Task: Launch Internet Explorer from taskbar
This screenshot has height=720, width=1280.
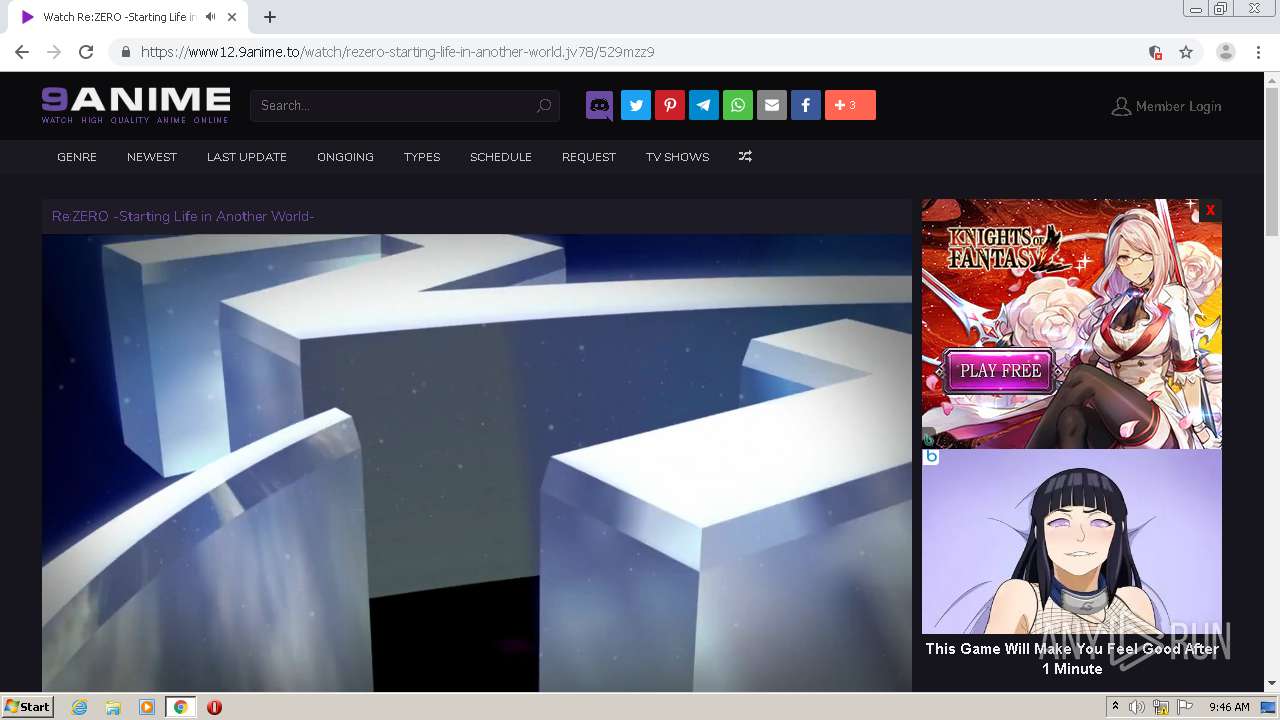Action: (x=80, y=707)
